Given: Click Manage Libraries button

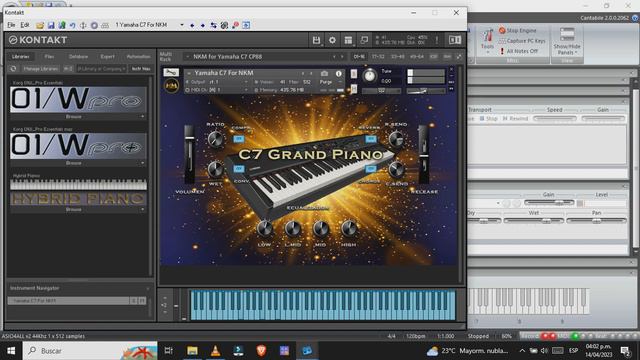Looking at the screenshot, I should pyautogui.click(x=40, y=69).
